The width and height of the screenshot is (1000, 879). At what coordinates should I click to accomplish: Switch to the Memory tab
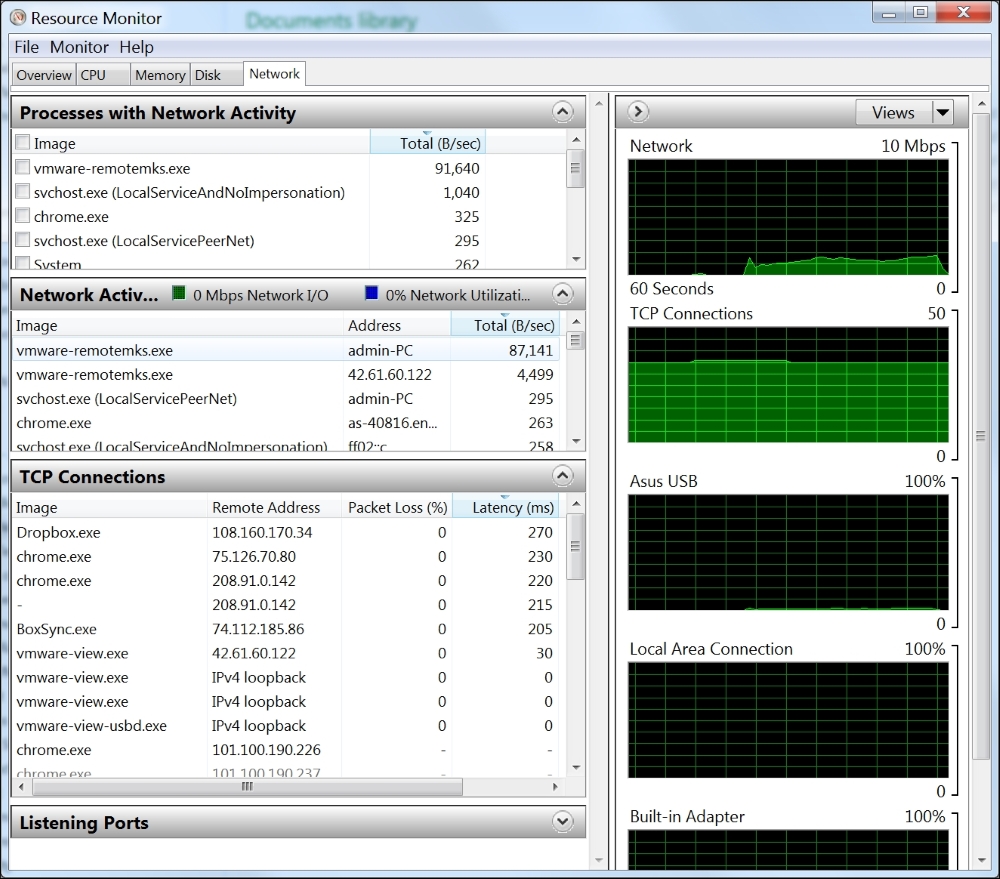click(x=160, y=75)
